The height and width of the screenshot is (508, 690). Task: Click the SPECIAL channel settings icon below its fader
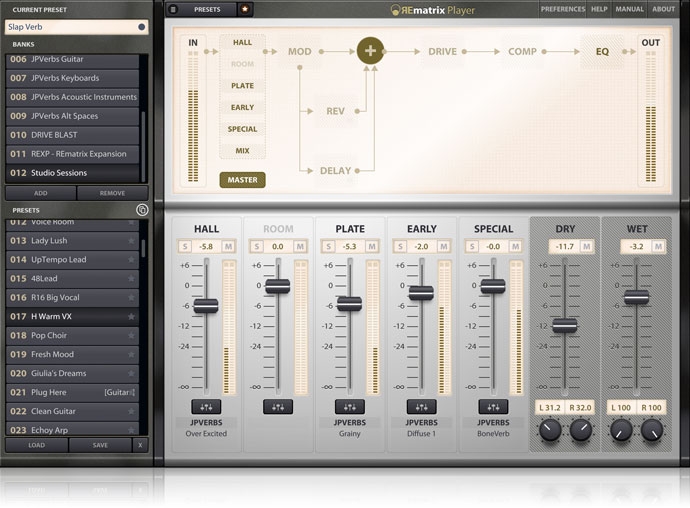pyautogui.click(x=493, y=407)
